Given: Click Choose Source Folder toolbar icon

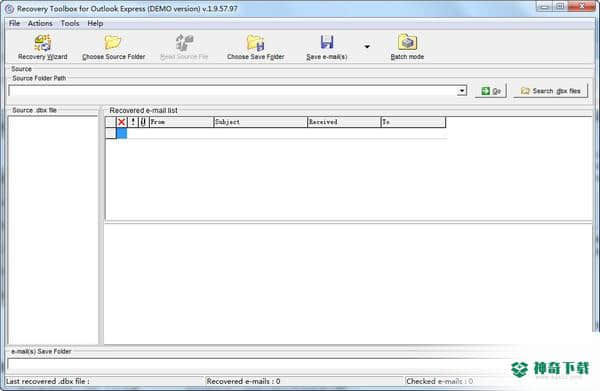Looking at the screenshot, I should point(113,42).
